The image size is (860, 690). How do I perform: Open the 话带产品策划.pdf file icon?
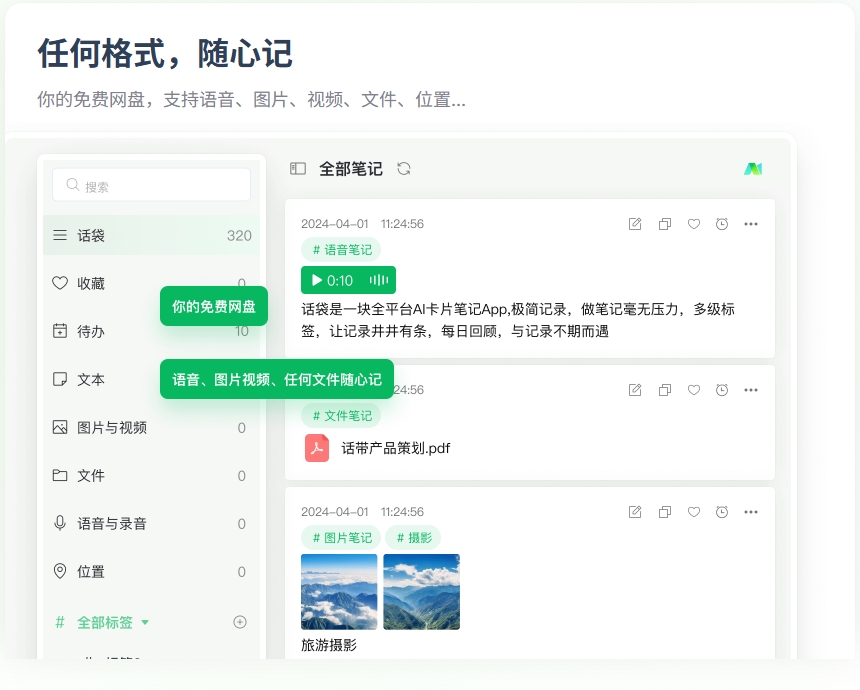pos(317,448)
